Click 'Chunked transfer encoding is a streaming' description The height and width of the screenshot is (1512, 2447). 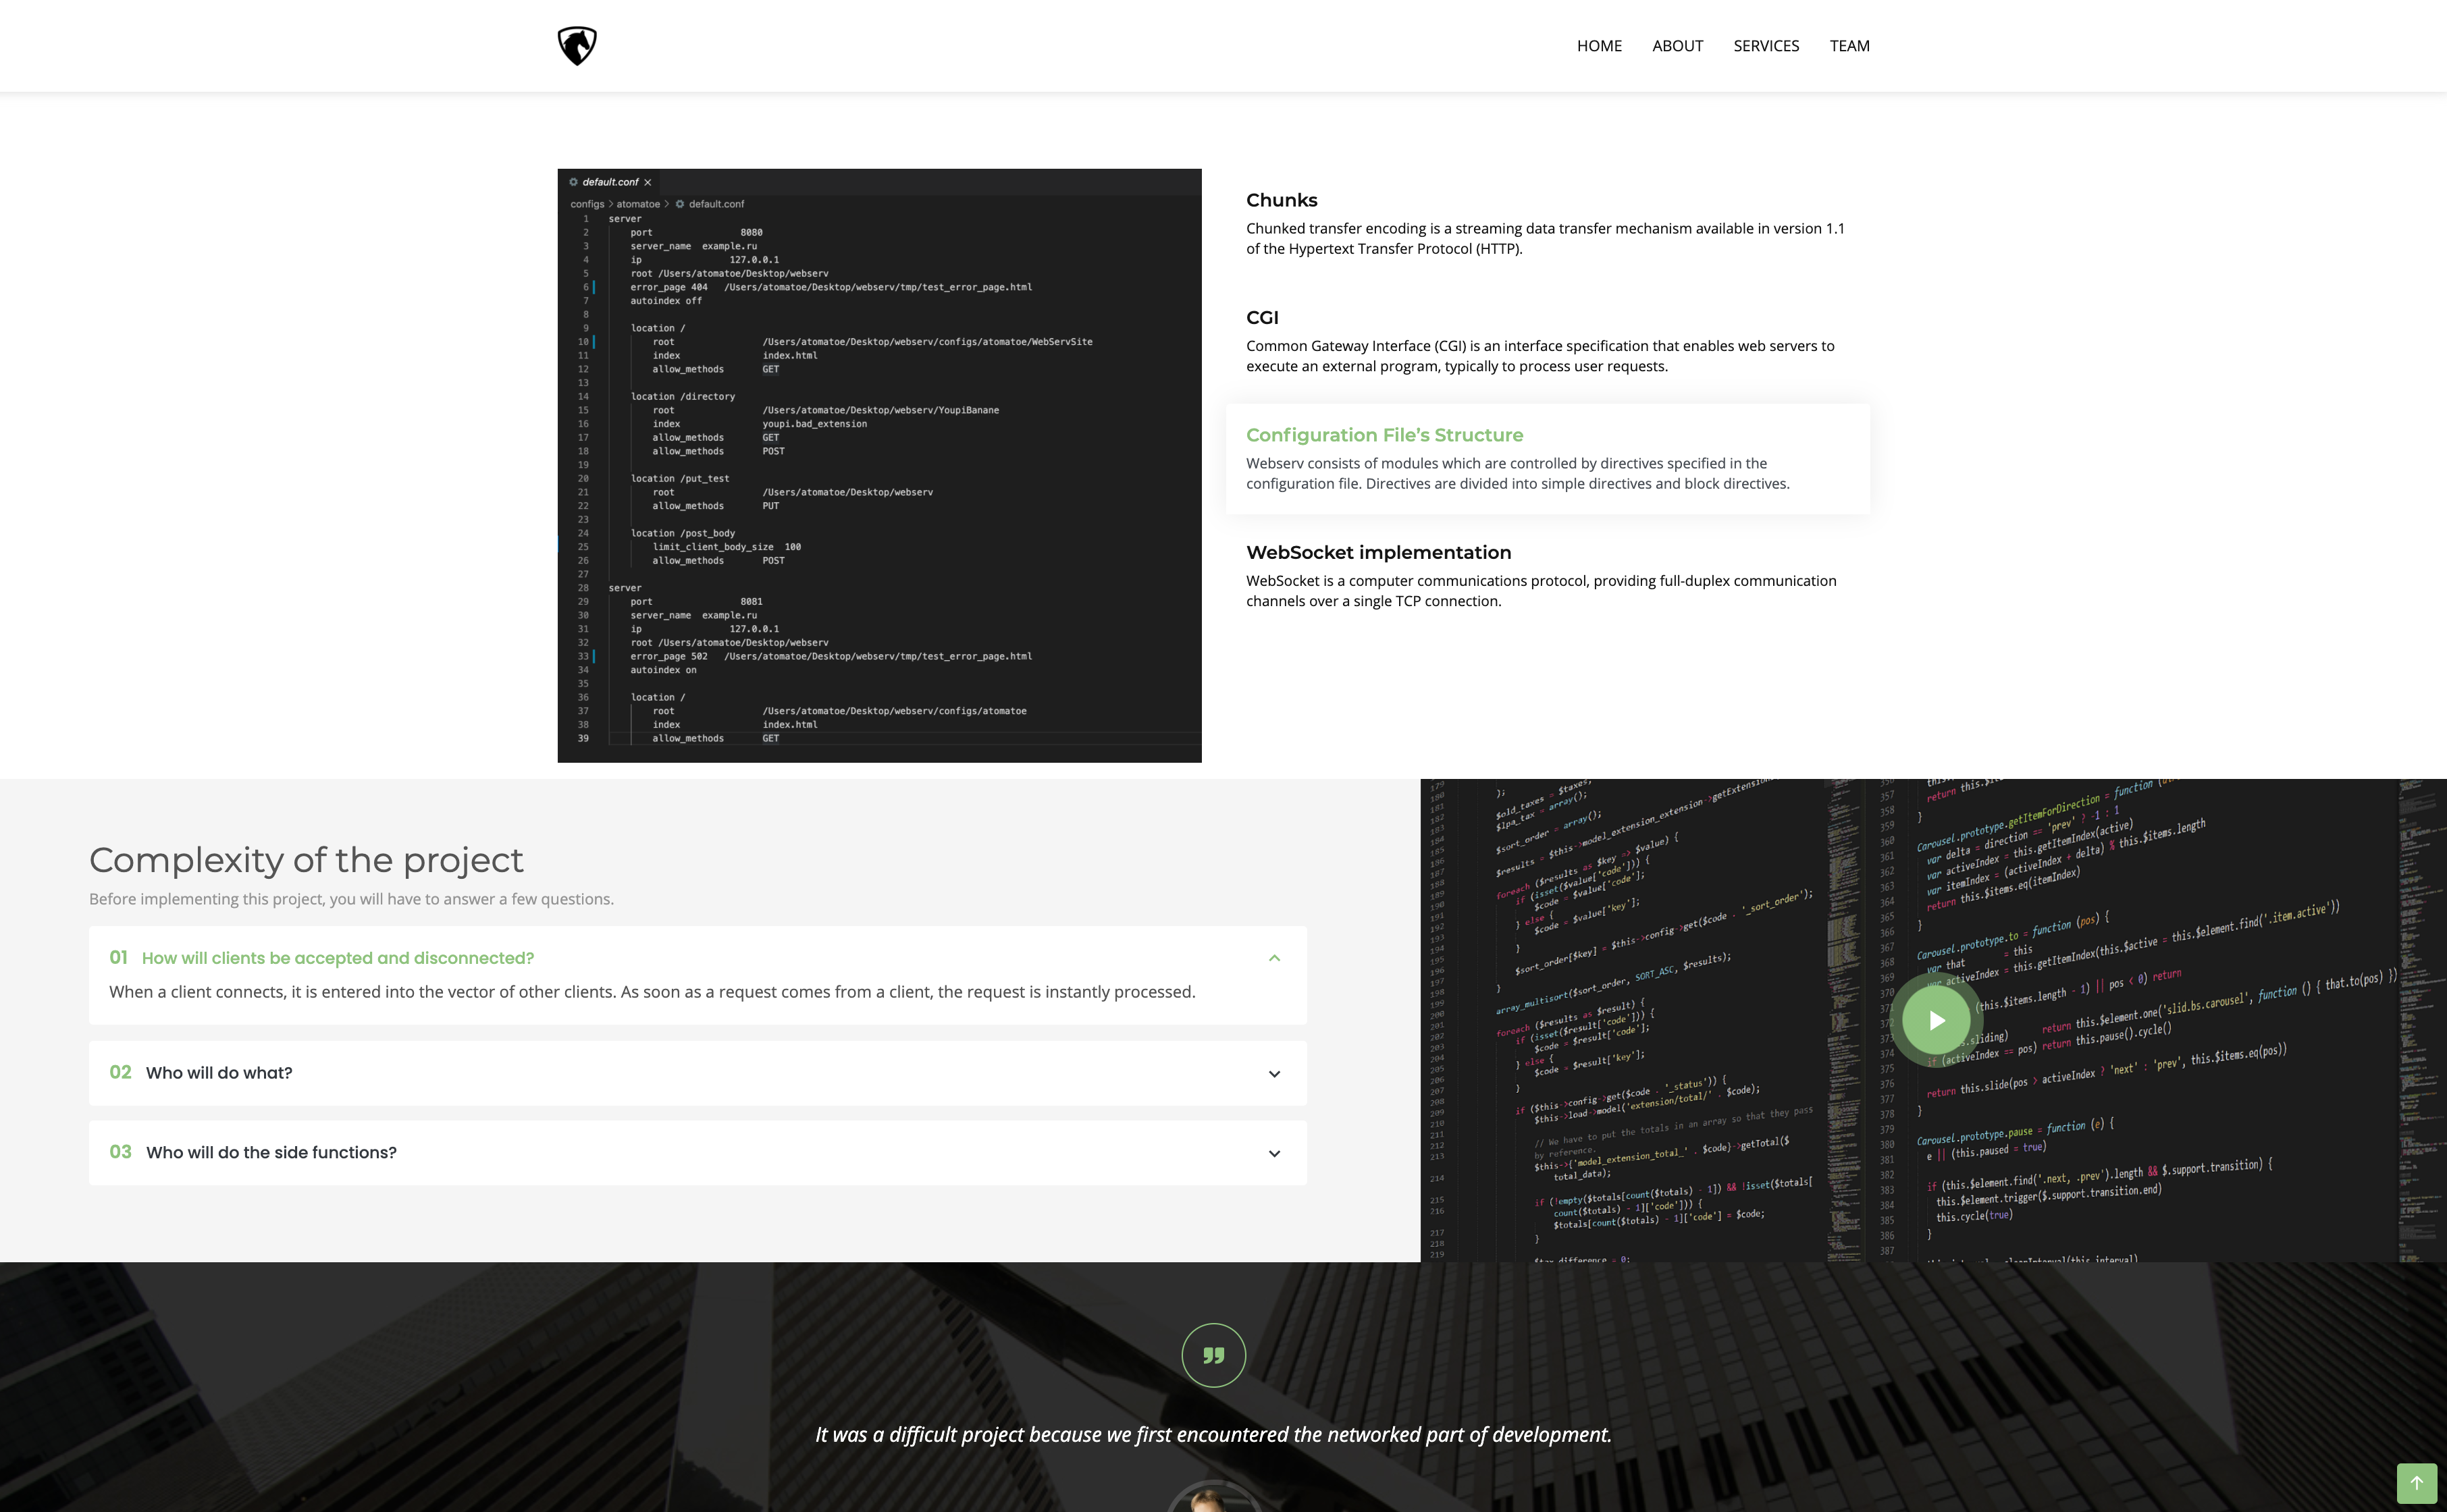(1545, 239)
